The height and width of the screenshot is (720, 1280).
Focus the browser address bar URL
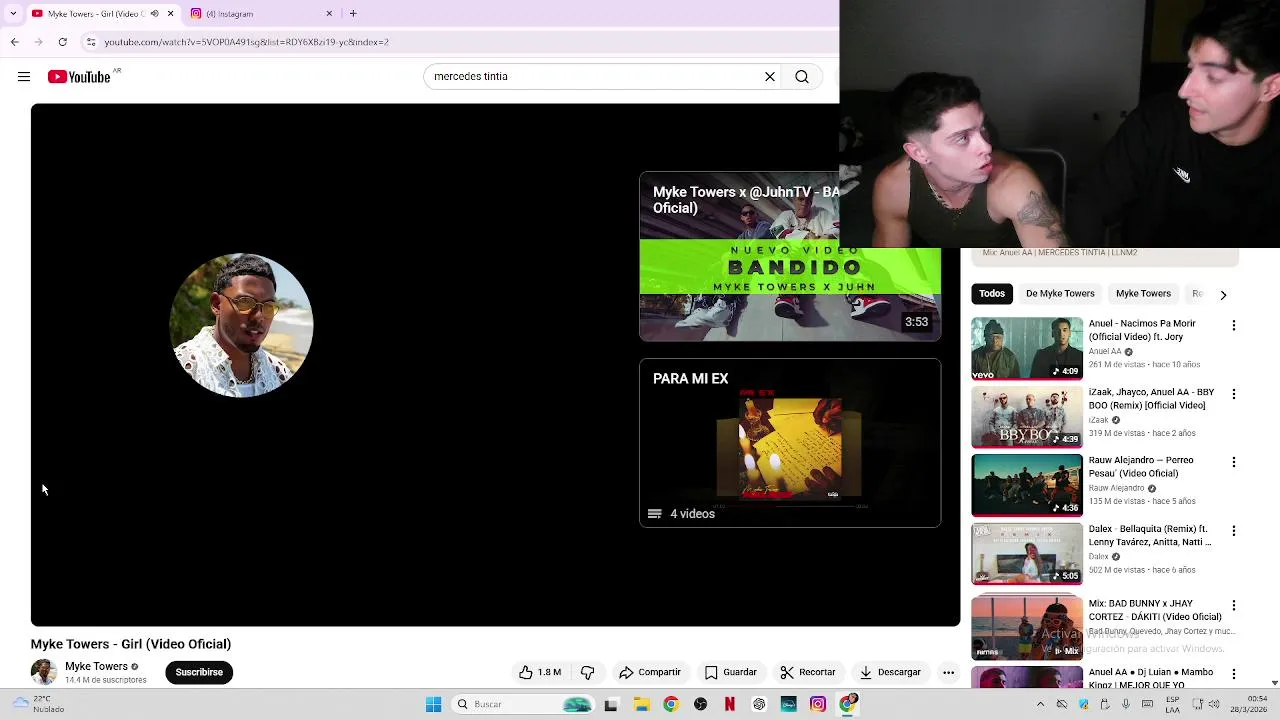click(x=246, y=42)
